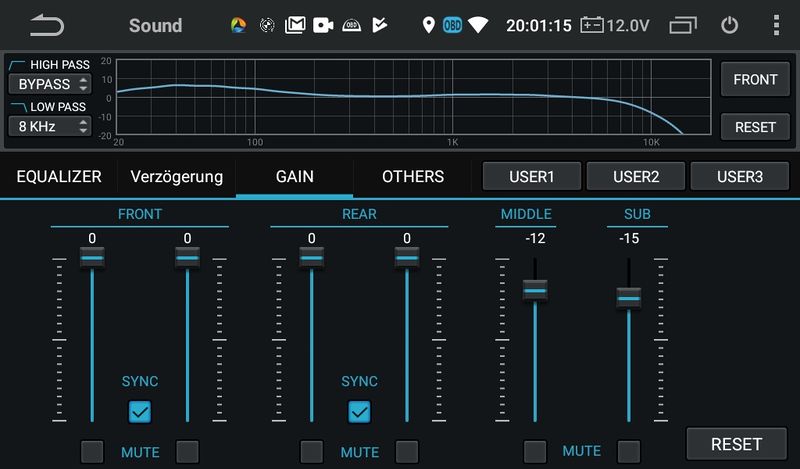800x469 pixels.
Task: Tap the Gmail envelope notification icon
Action: click(294, 25)
